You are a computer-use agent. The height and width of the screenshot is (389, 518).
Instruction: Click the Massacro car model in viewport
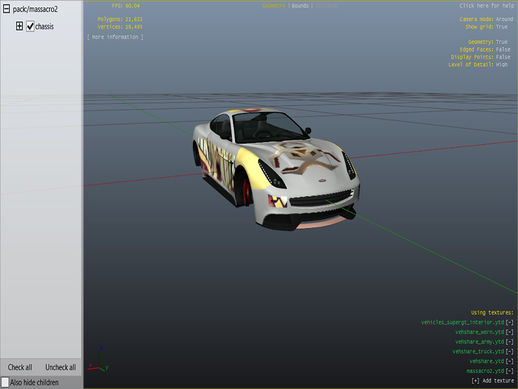point(275,168)
